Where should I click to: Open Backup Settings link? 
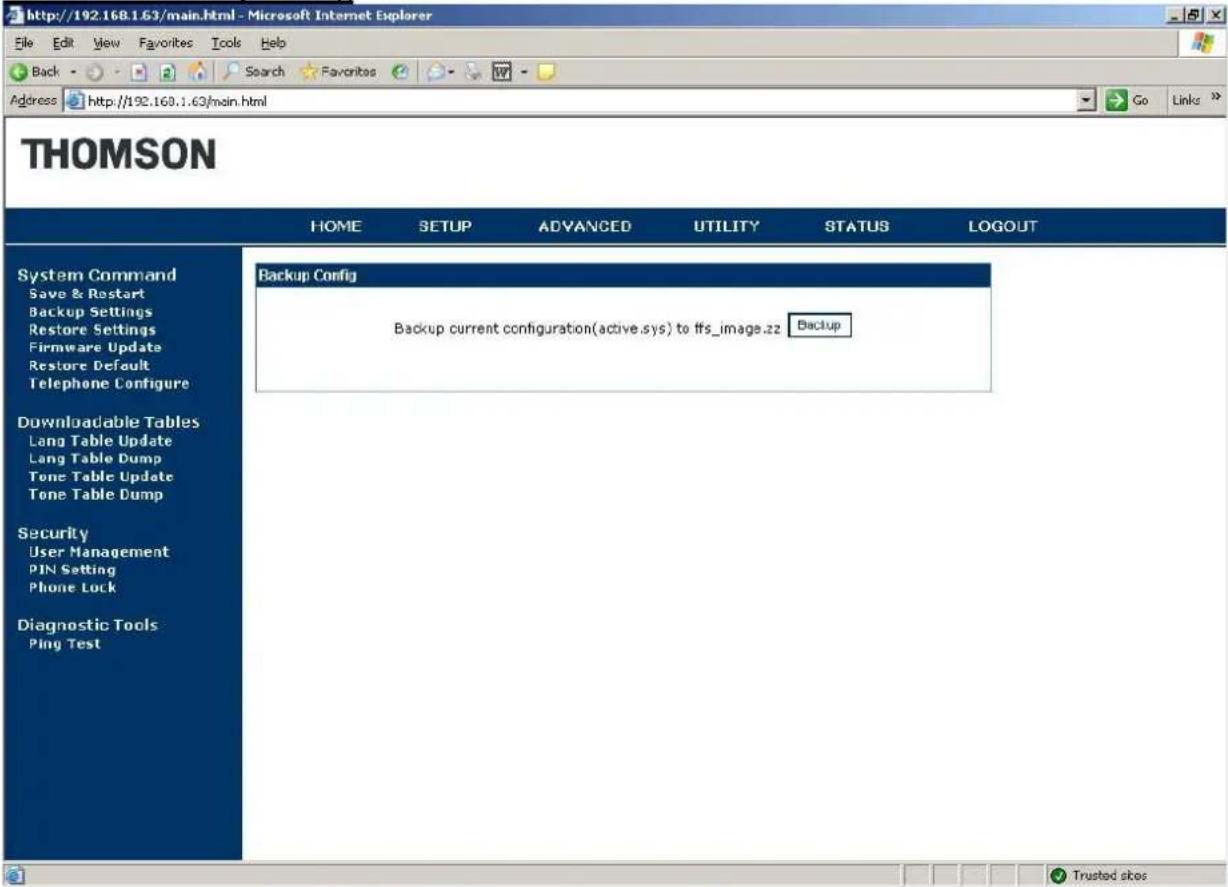click(91, 312)
